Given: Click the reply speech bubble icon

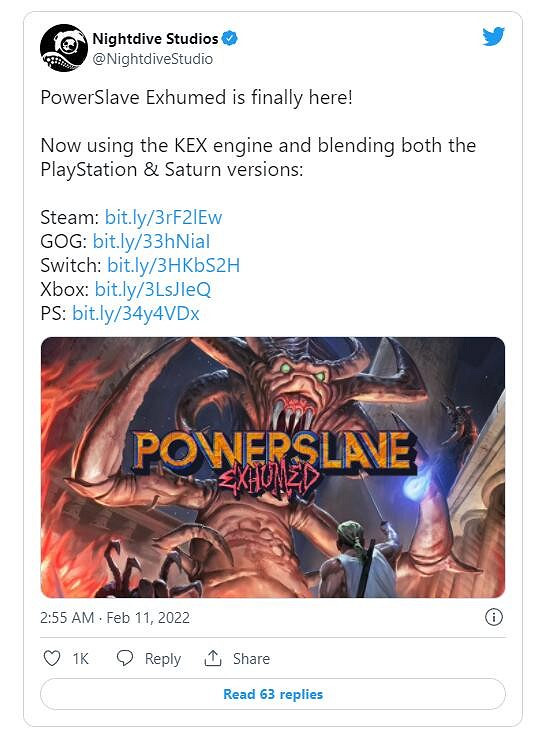Looking at the screenshot, I should [125, 658].
